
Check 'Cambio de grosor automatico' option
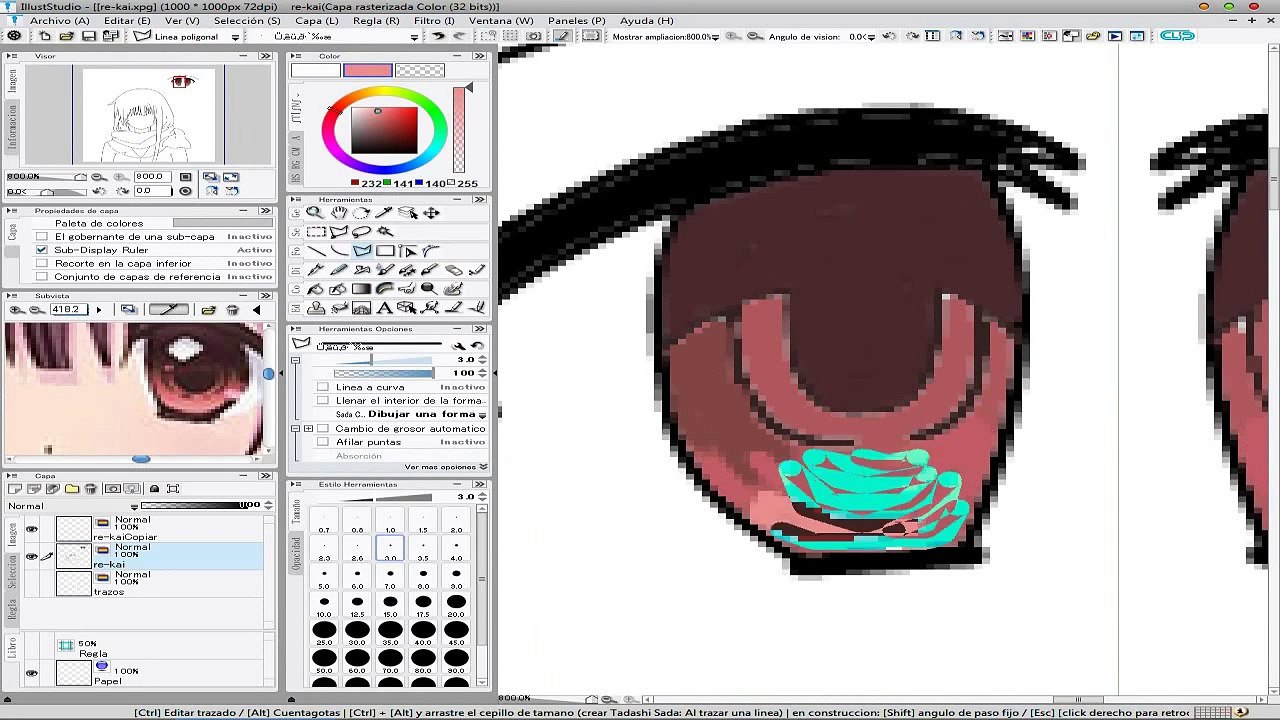tap(323, 428)
